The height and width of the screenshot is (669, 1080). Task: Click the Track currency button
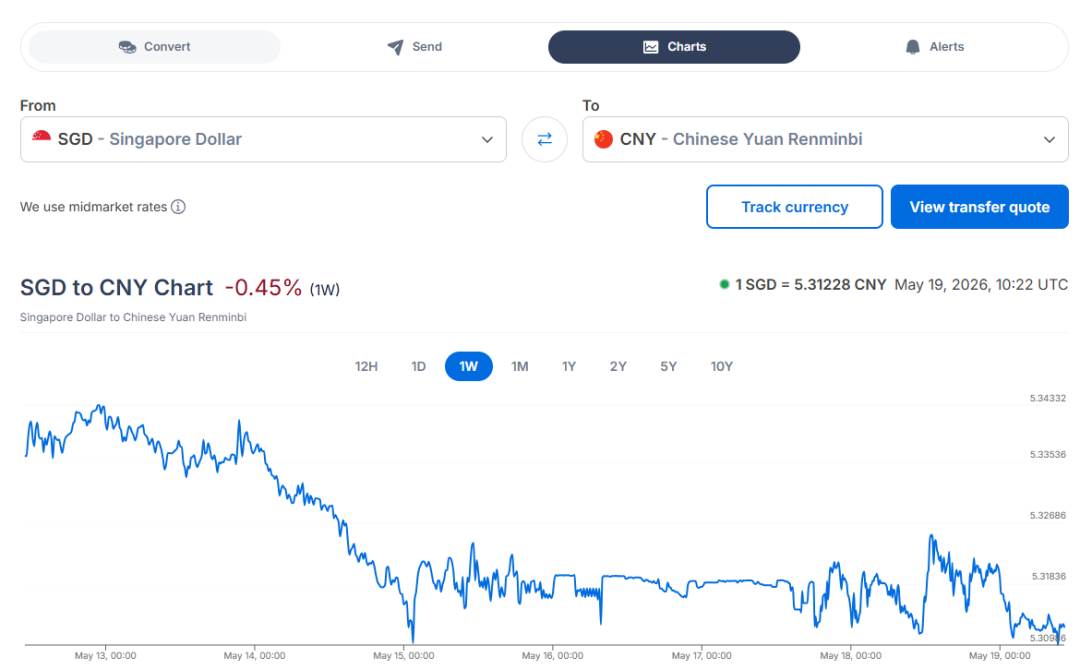pyautogui.click(x=794, y=207)
